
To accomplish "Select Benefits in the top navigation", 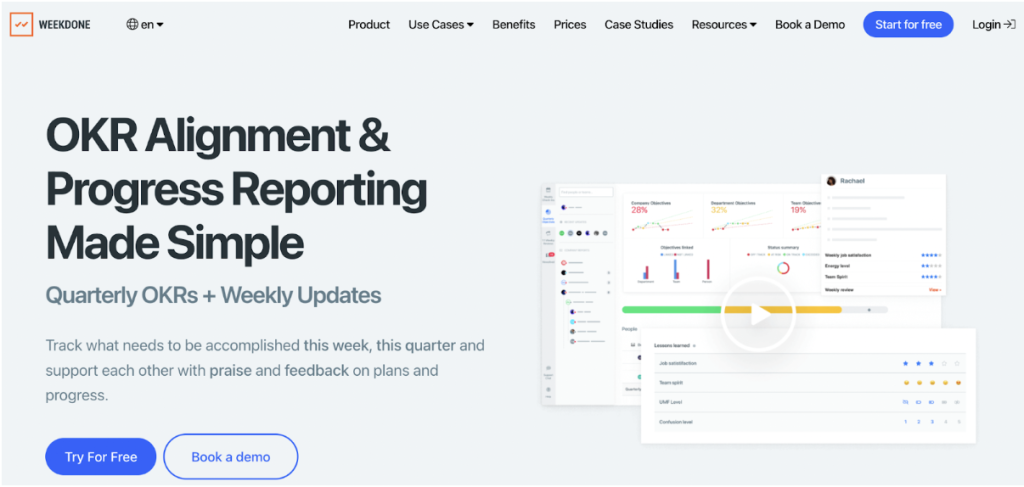I will click(513, 24).
